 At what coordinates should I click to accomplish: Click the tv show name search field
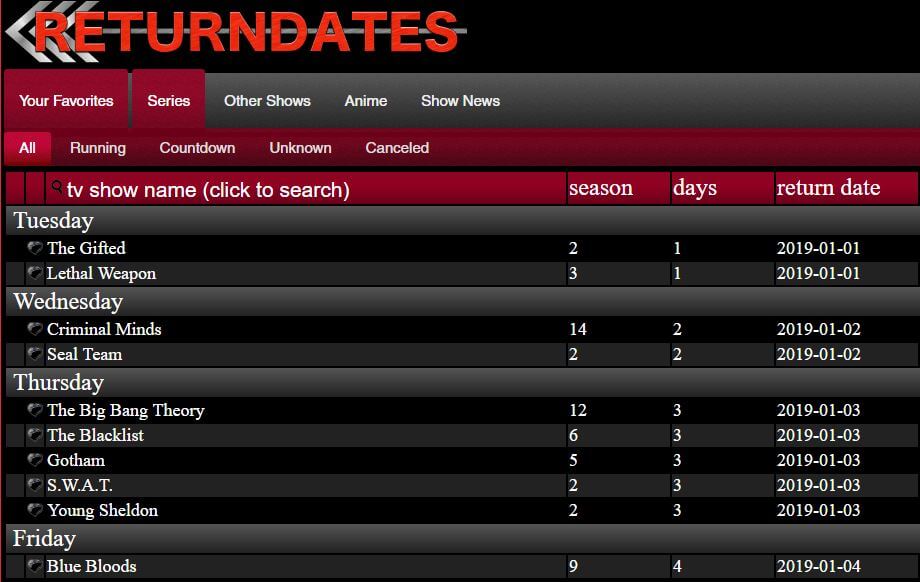(306, 188)
